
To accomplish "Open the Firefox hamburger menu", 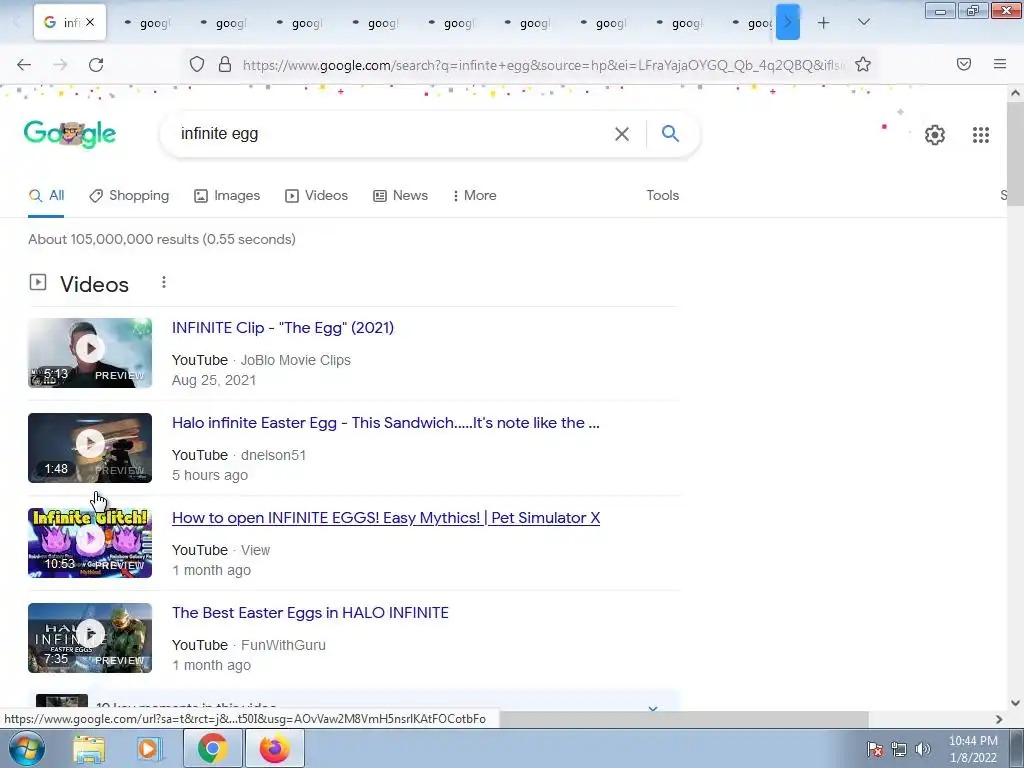I will click(x=1000, y=64).
